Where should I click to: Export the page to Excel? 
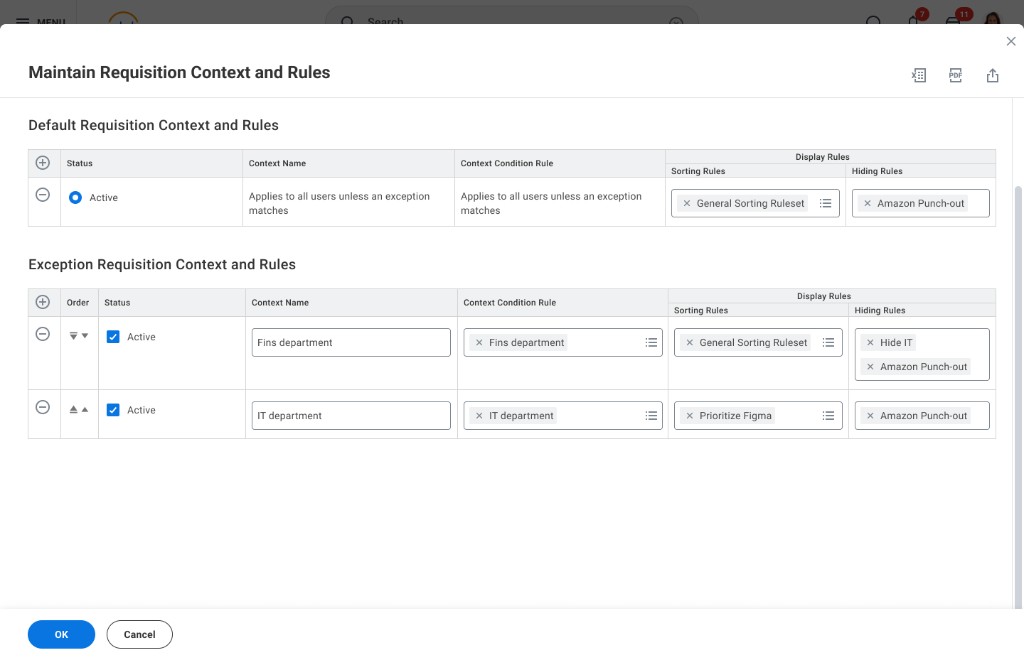[919, 76]
